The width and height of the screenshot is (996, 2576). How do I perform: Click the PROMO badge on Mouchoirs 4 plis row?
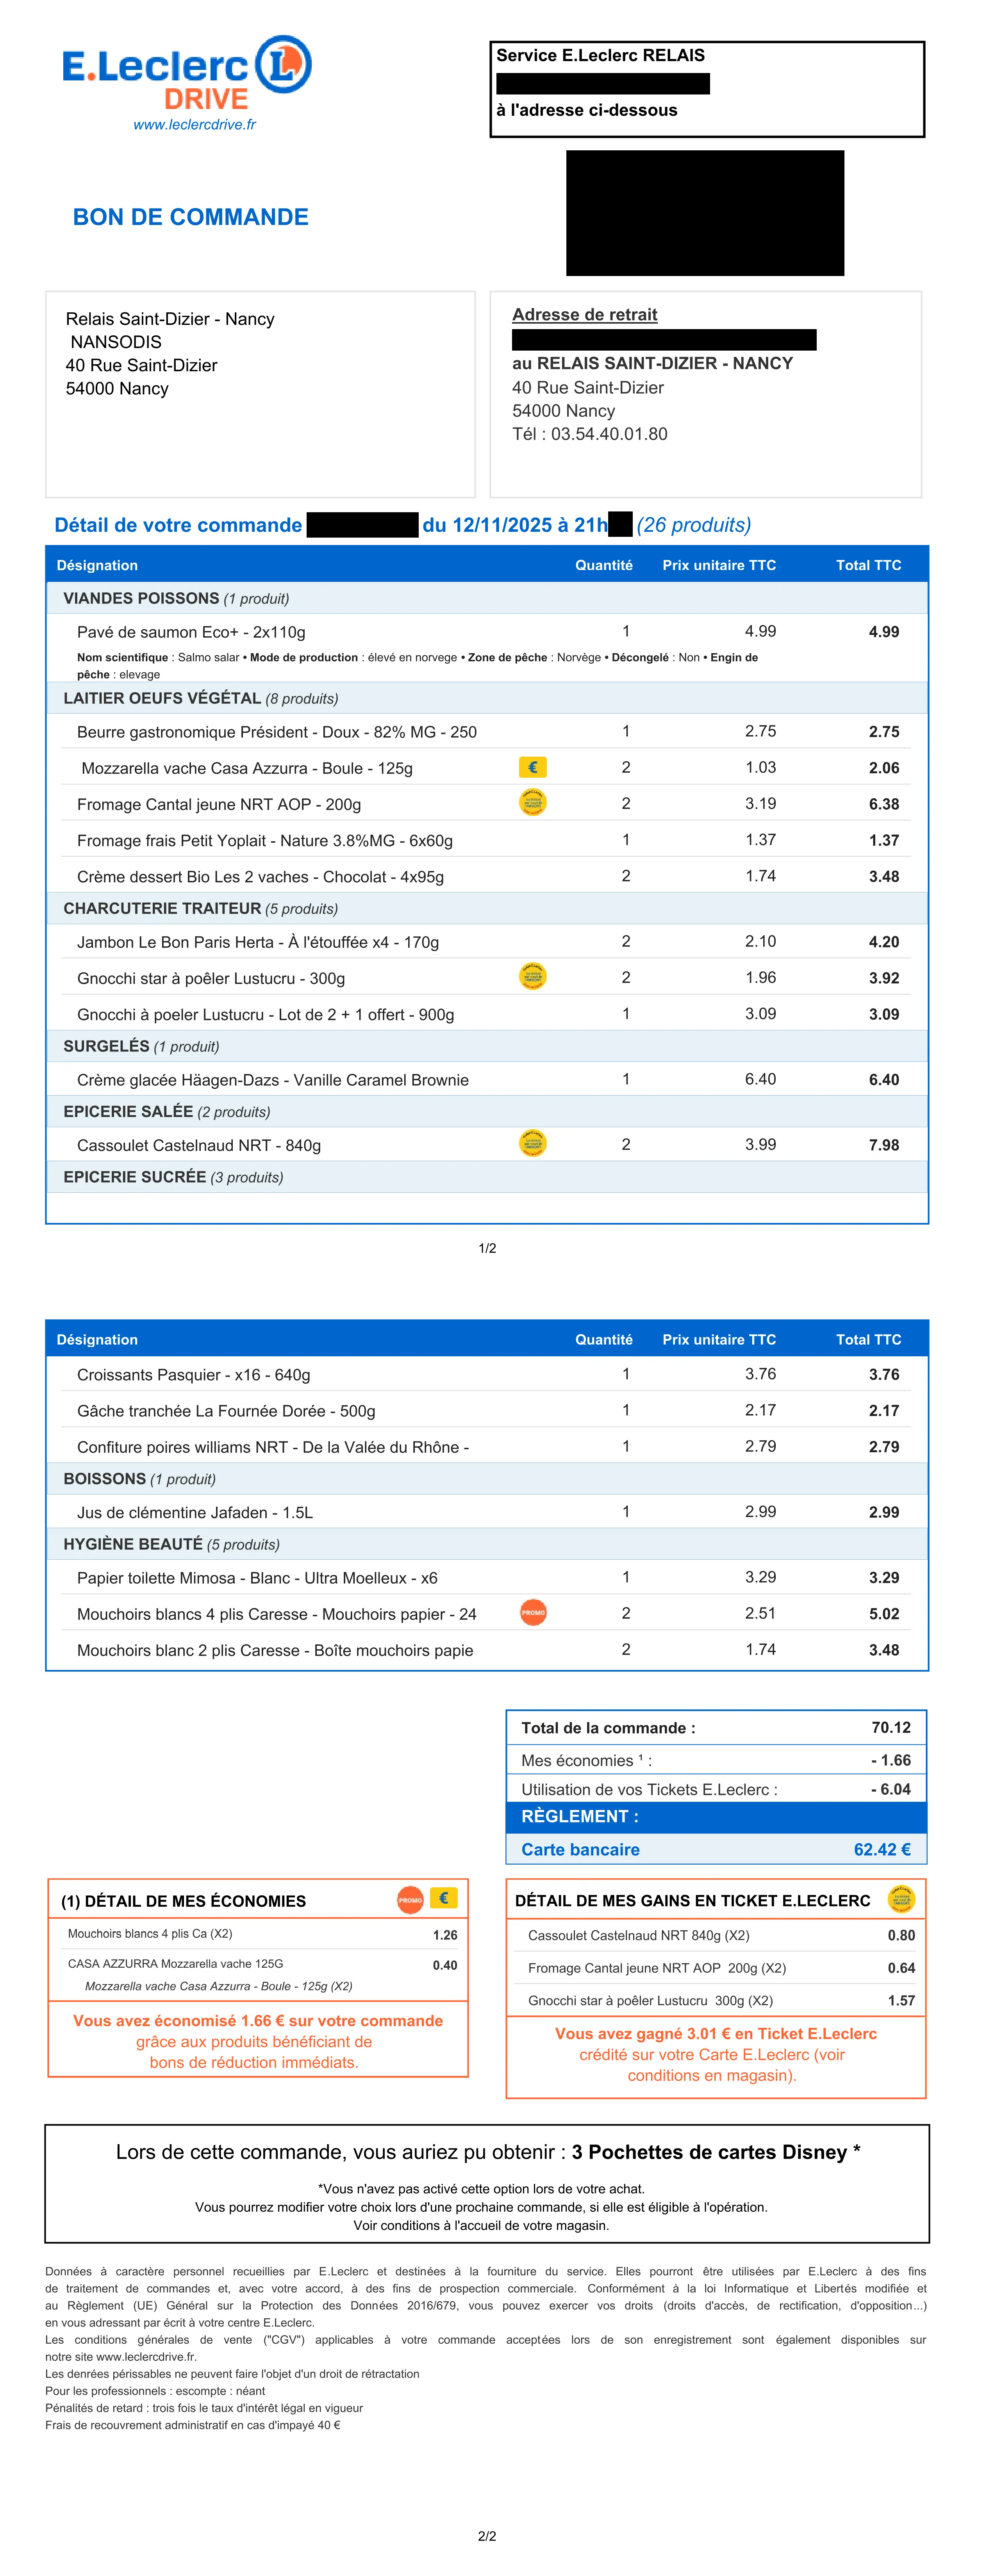[533, 1613]
